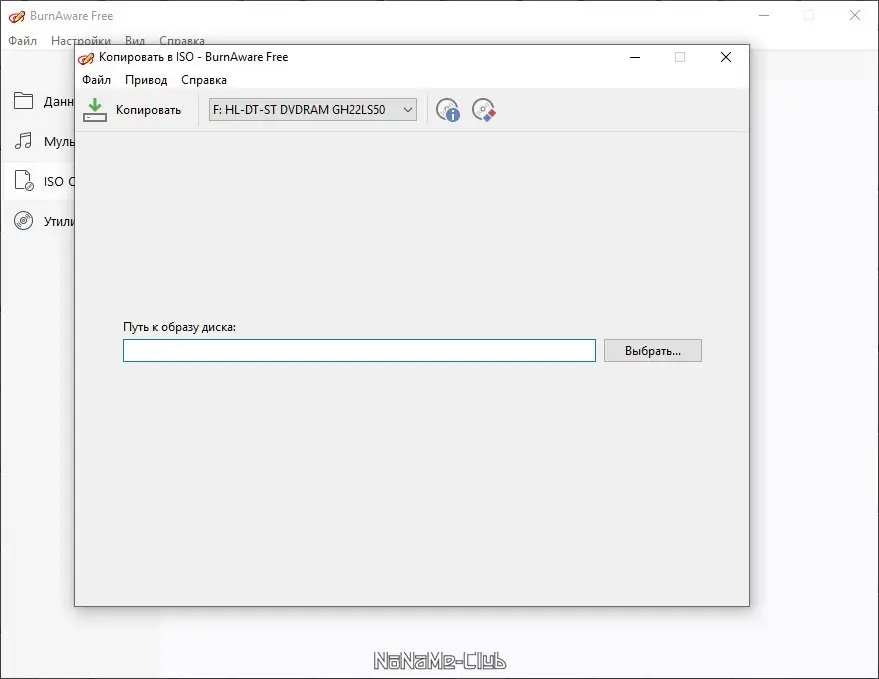Close the Копировать в ISO window

point(726,57)
